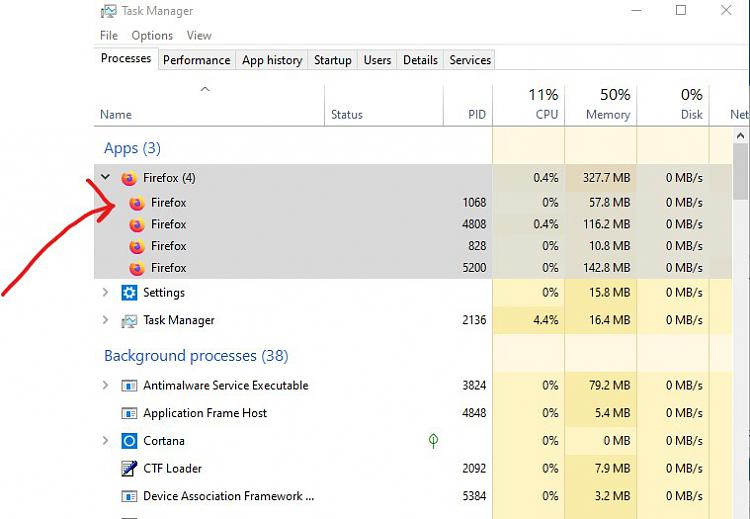Collapse the Firefox (4) process group
This screenshot has height=519, width=750.
point(105,177)
